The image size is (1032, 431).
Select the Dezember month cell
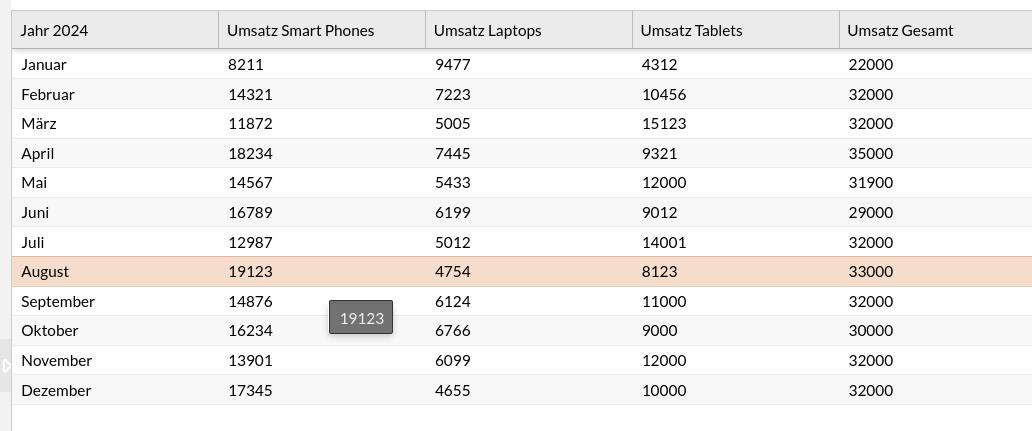click(56, 390)
